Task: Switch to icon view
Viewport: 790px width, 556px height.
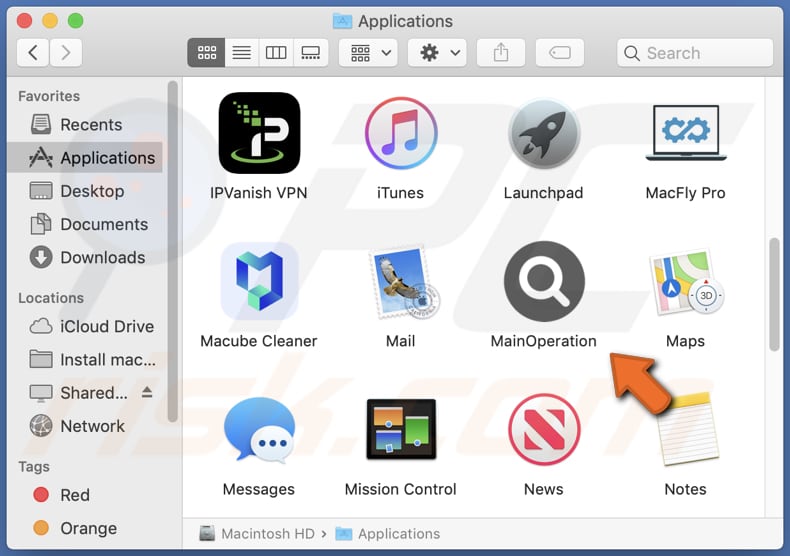Action: 207,52
